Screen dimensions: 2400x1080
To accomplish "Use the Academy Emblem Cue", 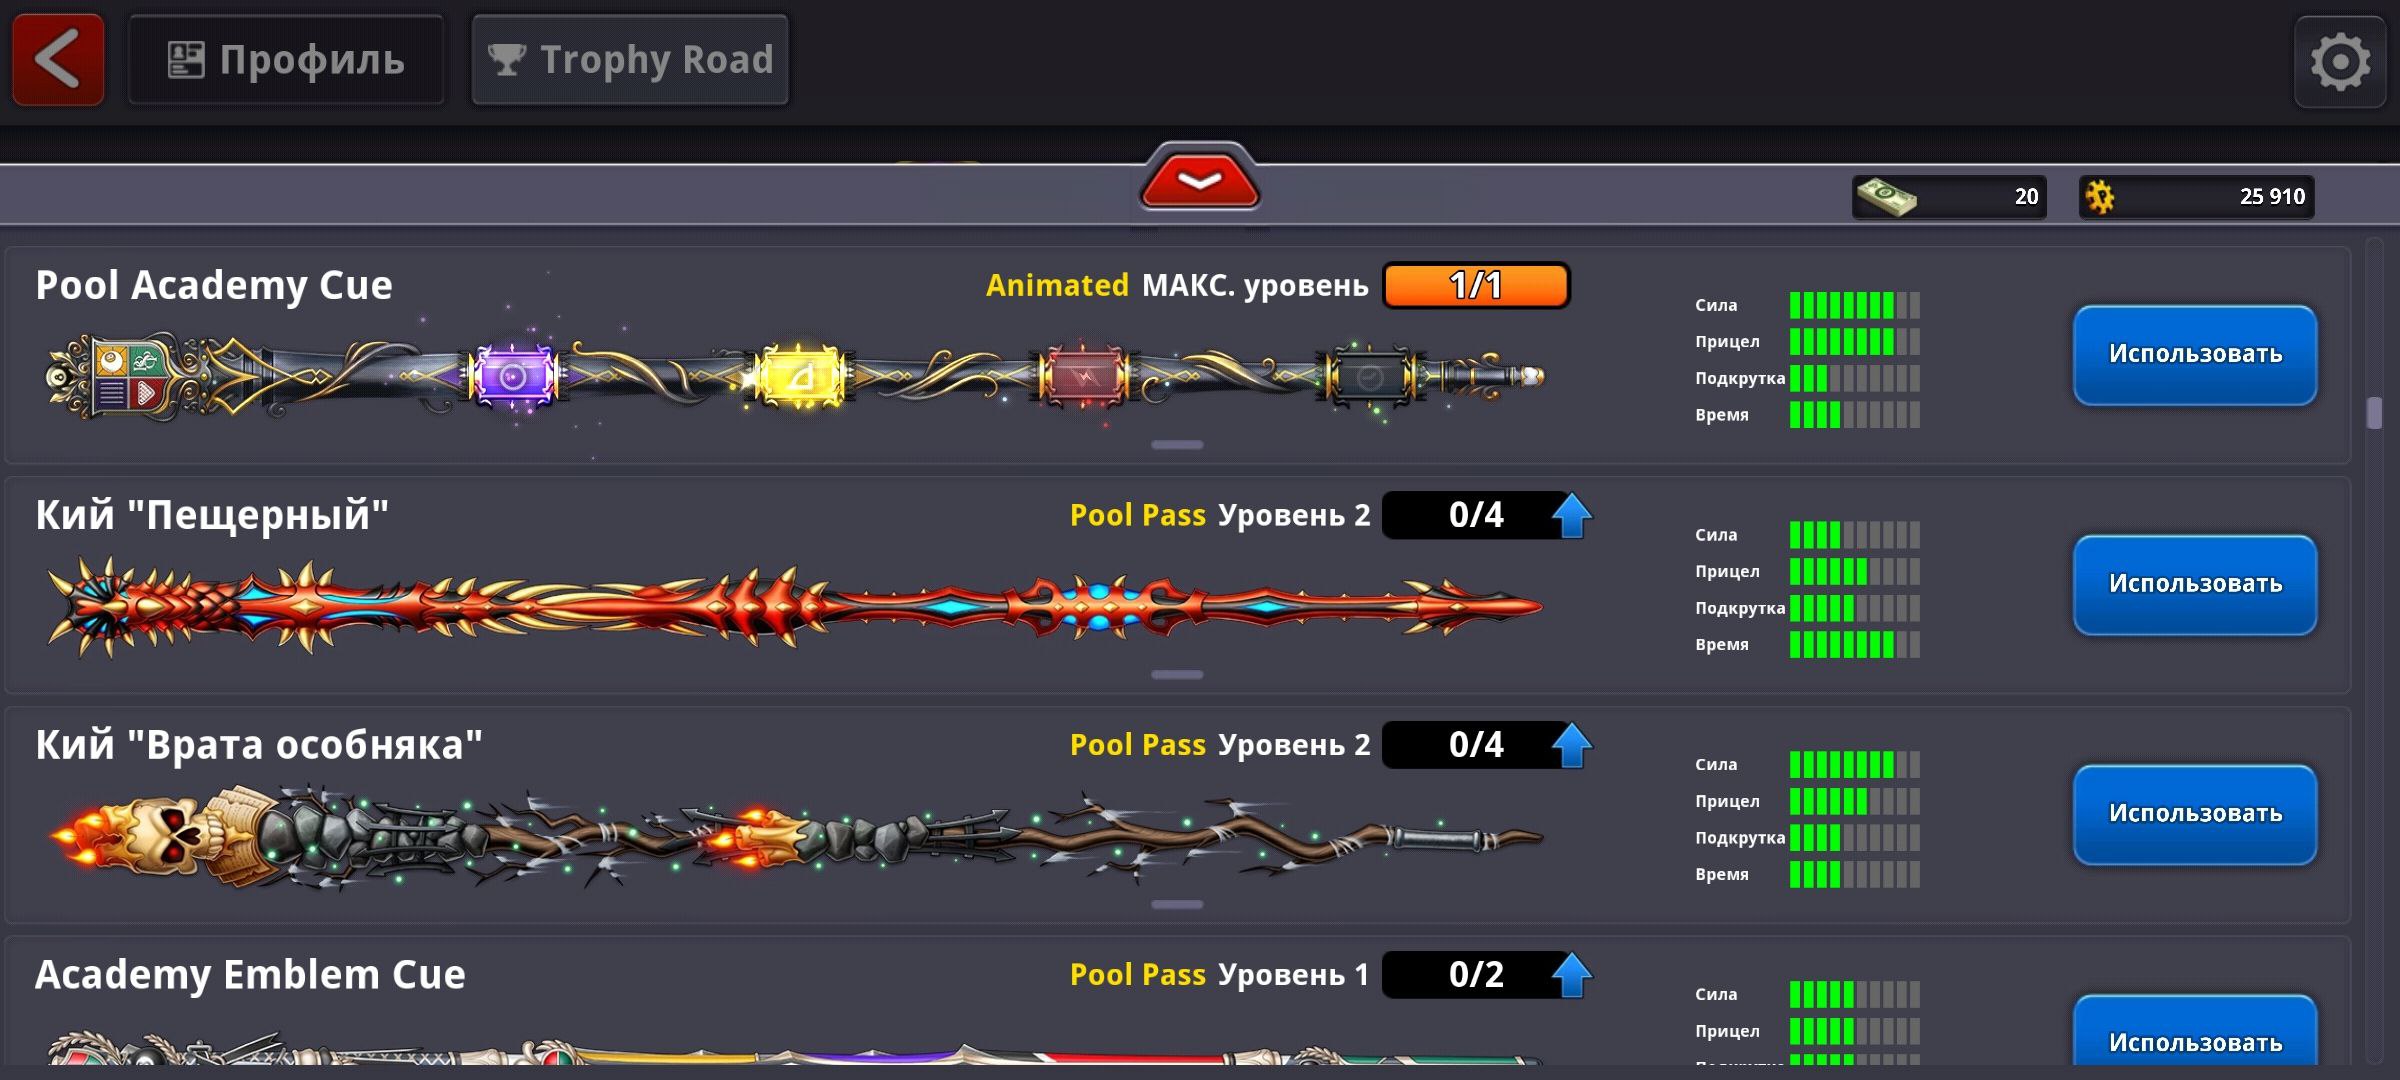I will (x=2195, y=1036).
